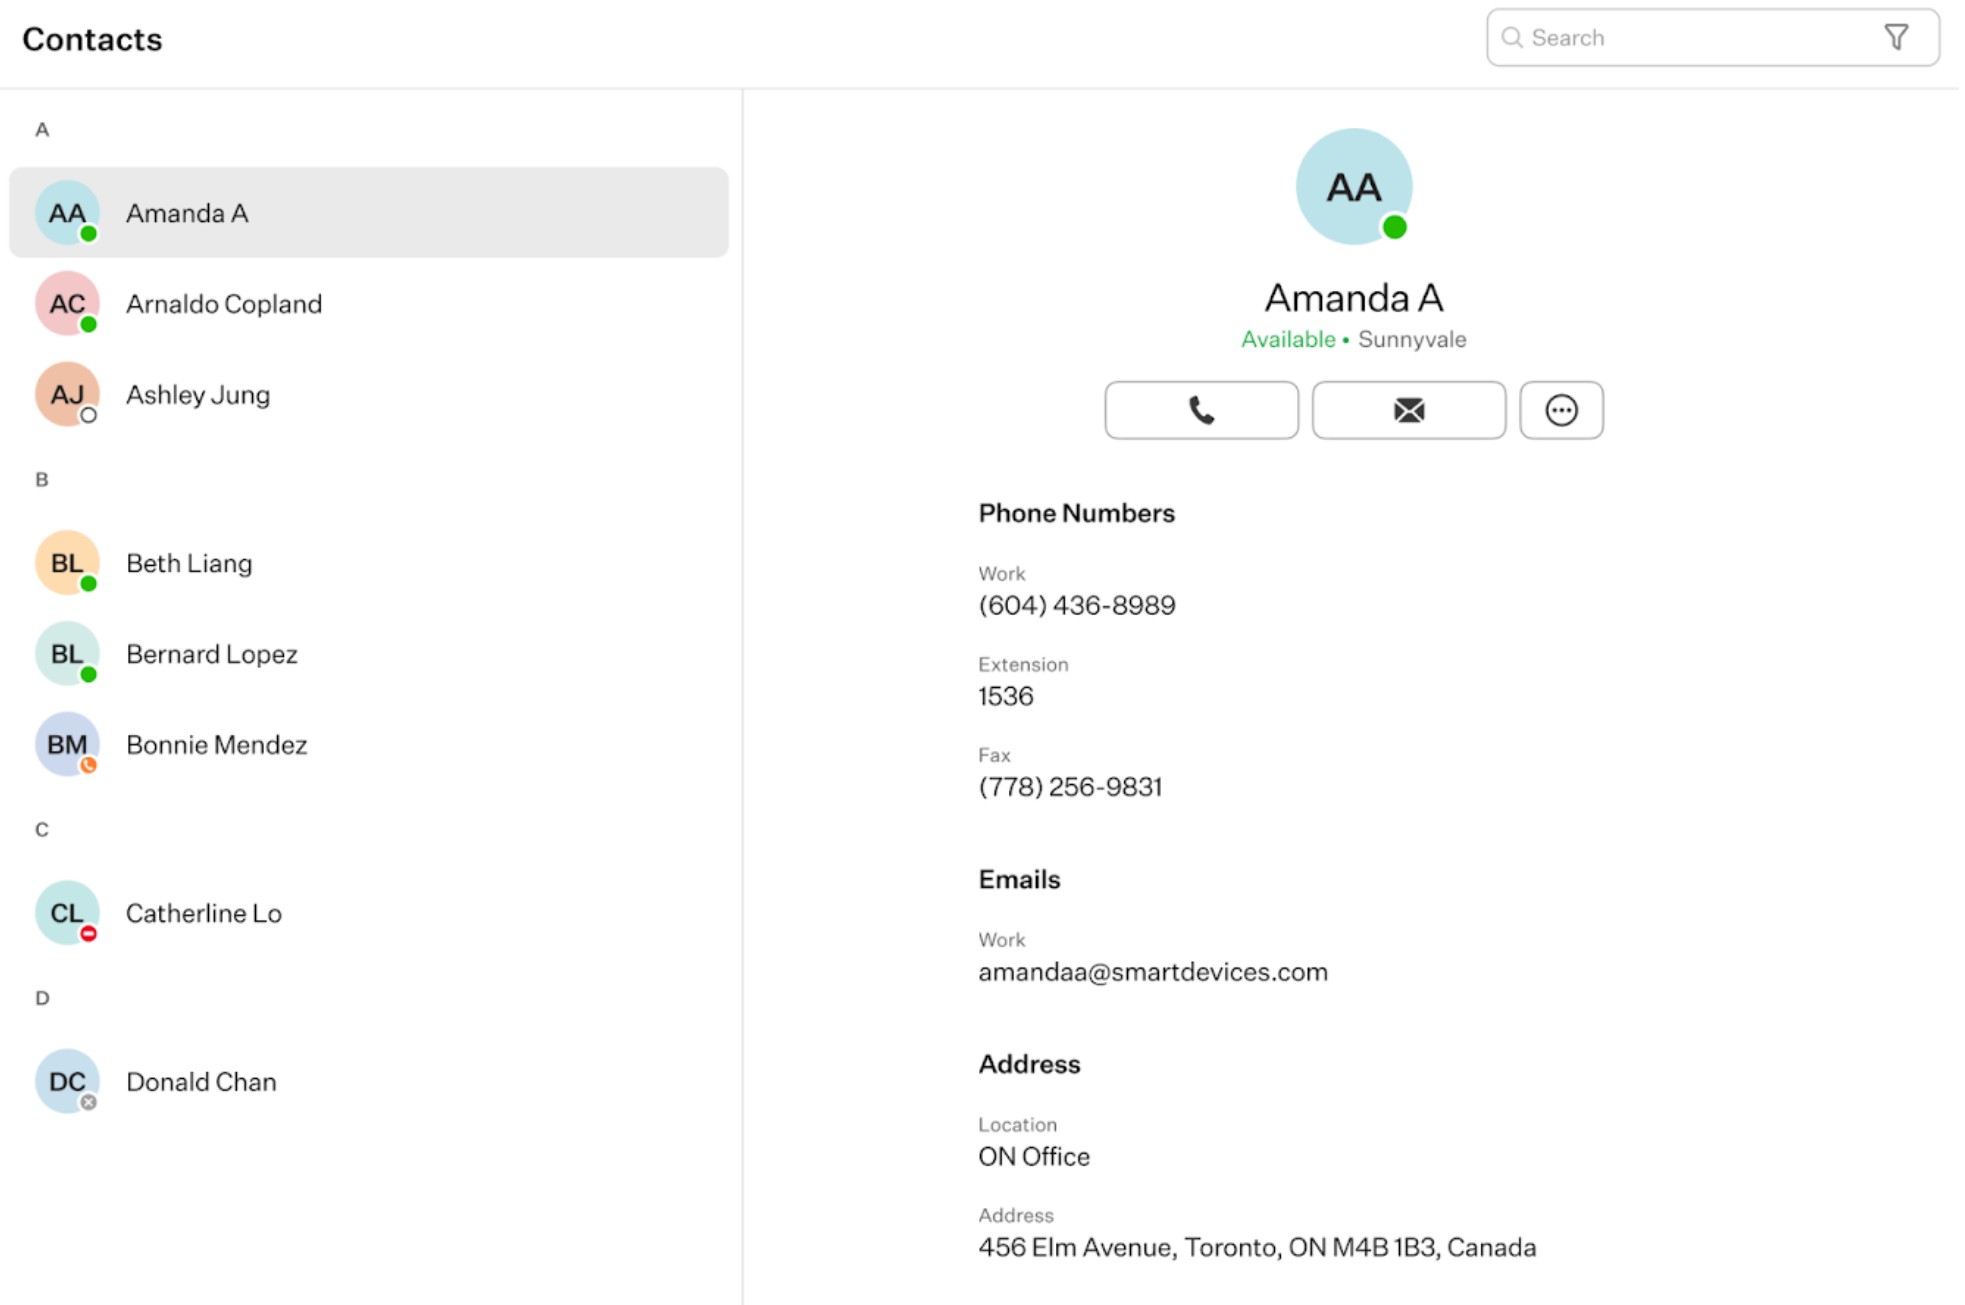This screenshot has width=1965, height=1305.
Task: Click the filter funnel icon in search
Action: (1895, 38)
